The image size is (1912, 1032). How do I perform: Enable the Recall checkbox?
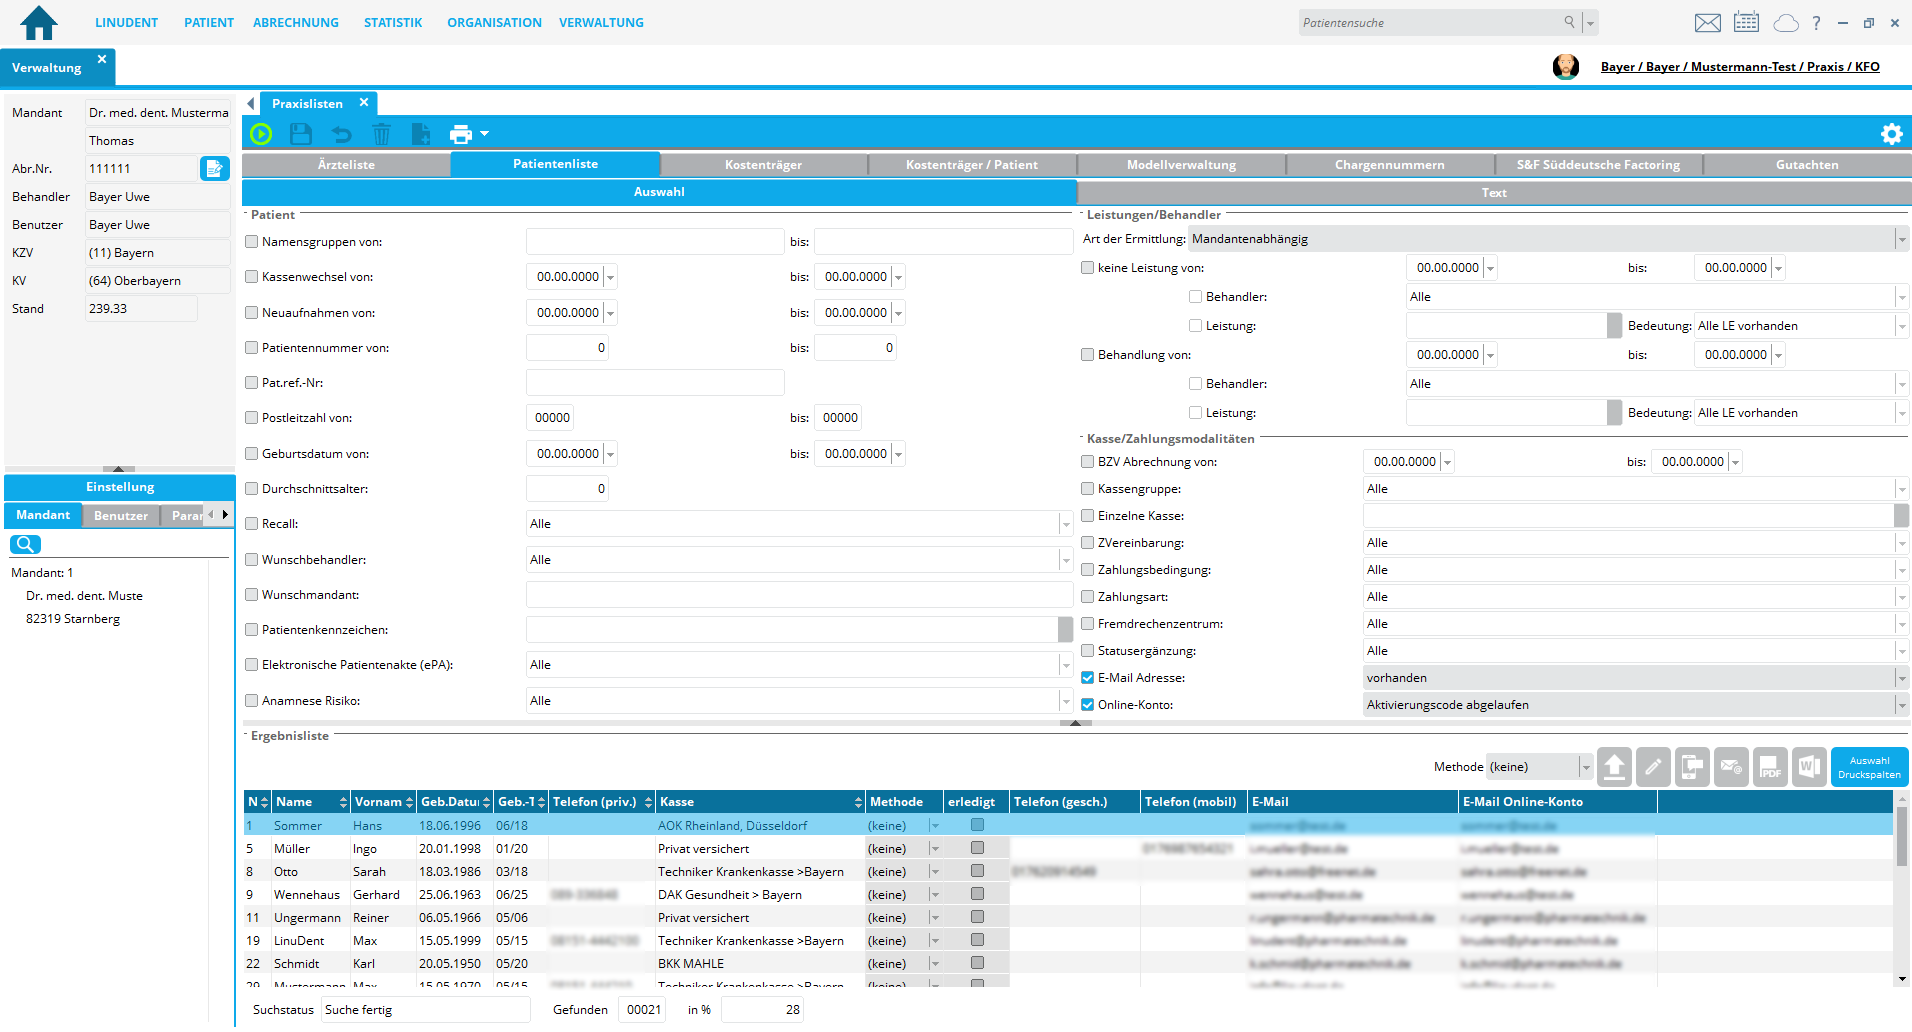252,524
